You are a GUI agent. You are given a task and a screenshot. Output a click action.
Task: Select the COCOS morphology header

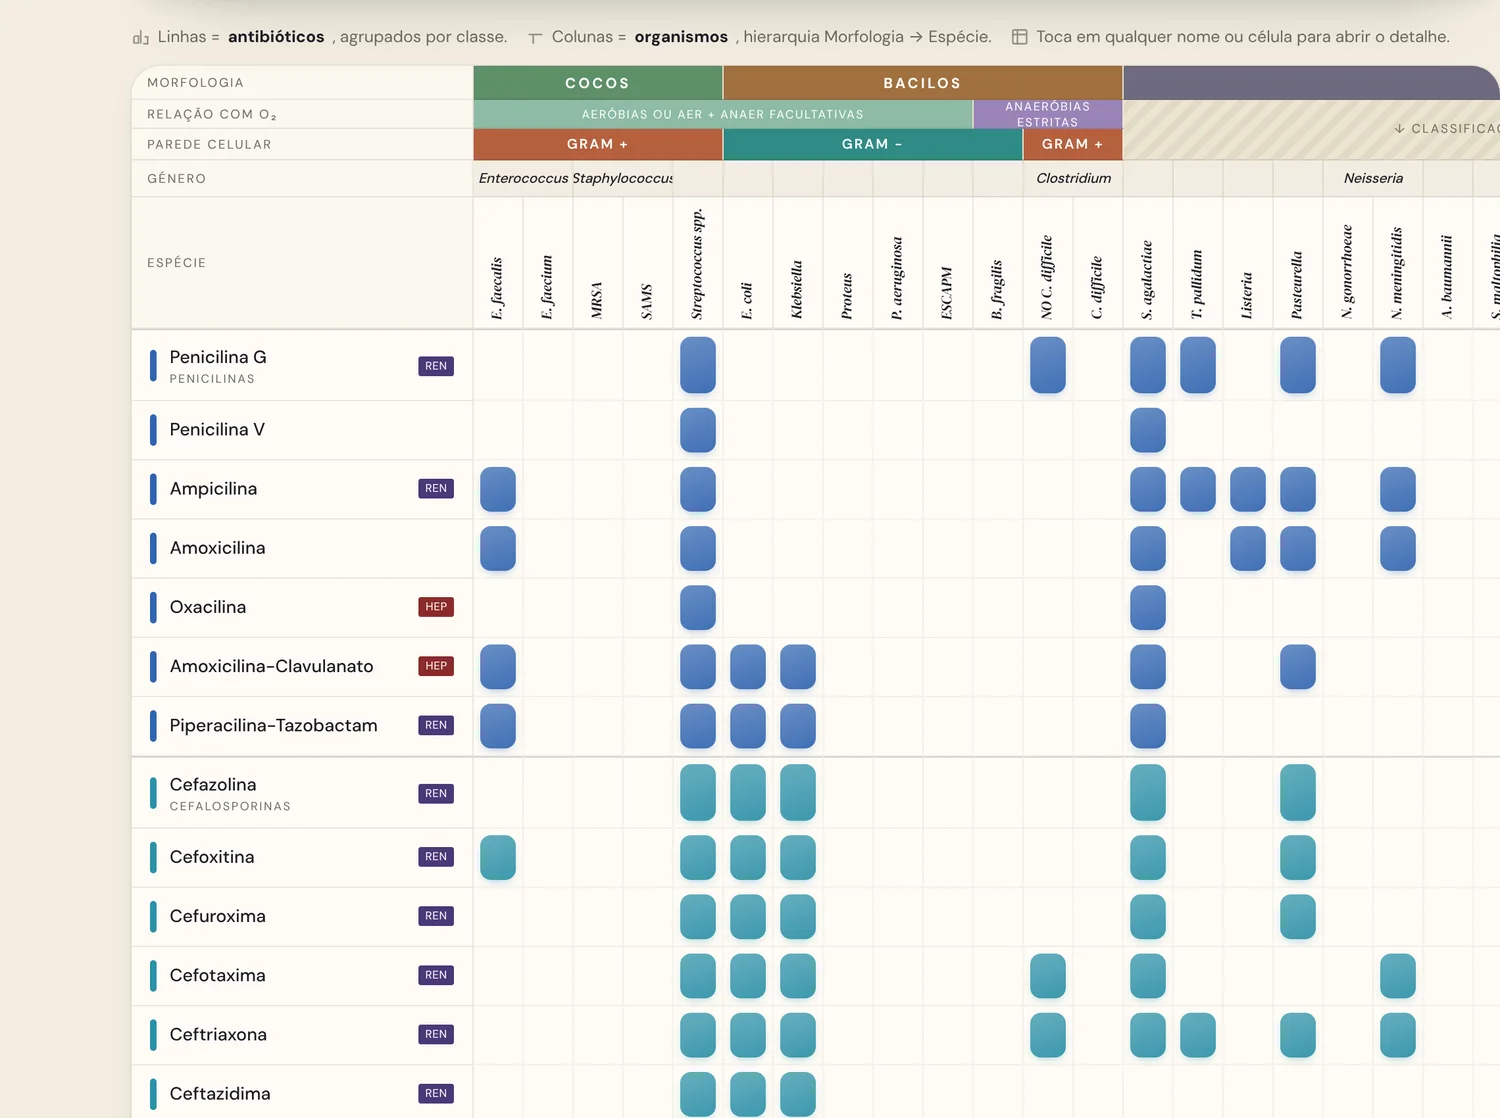pos(598,83)
